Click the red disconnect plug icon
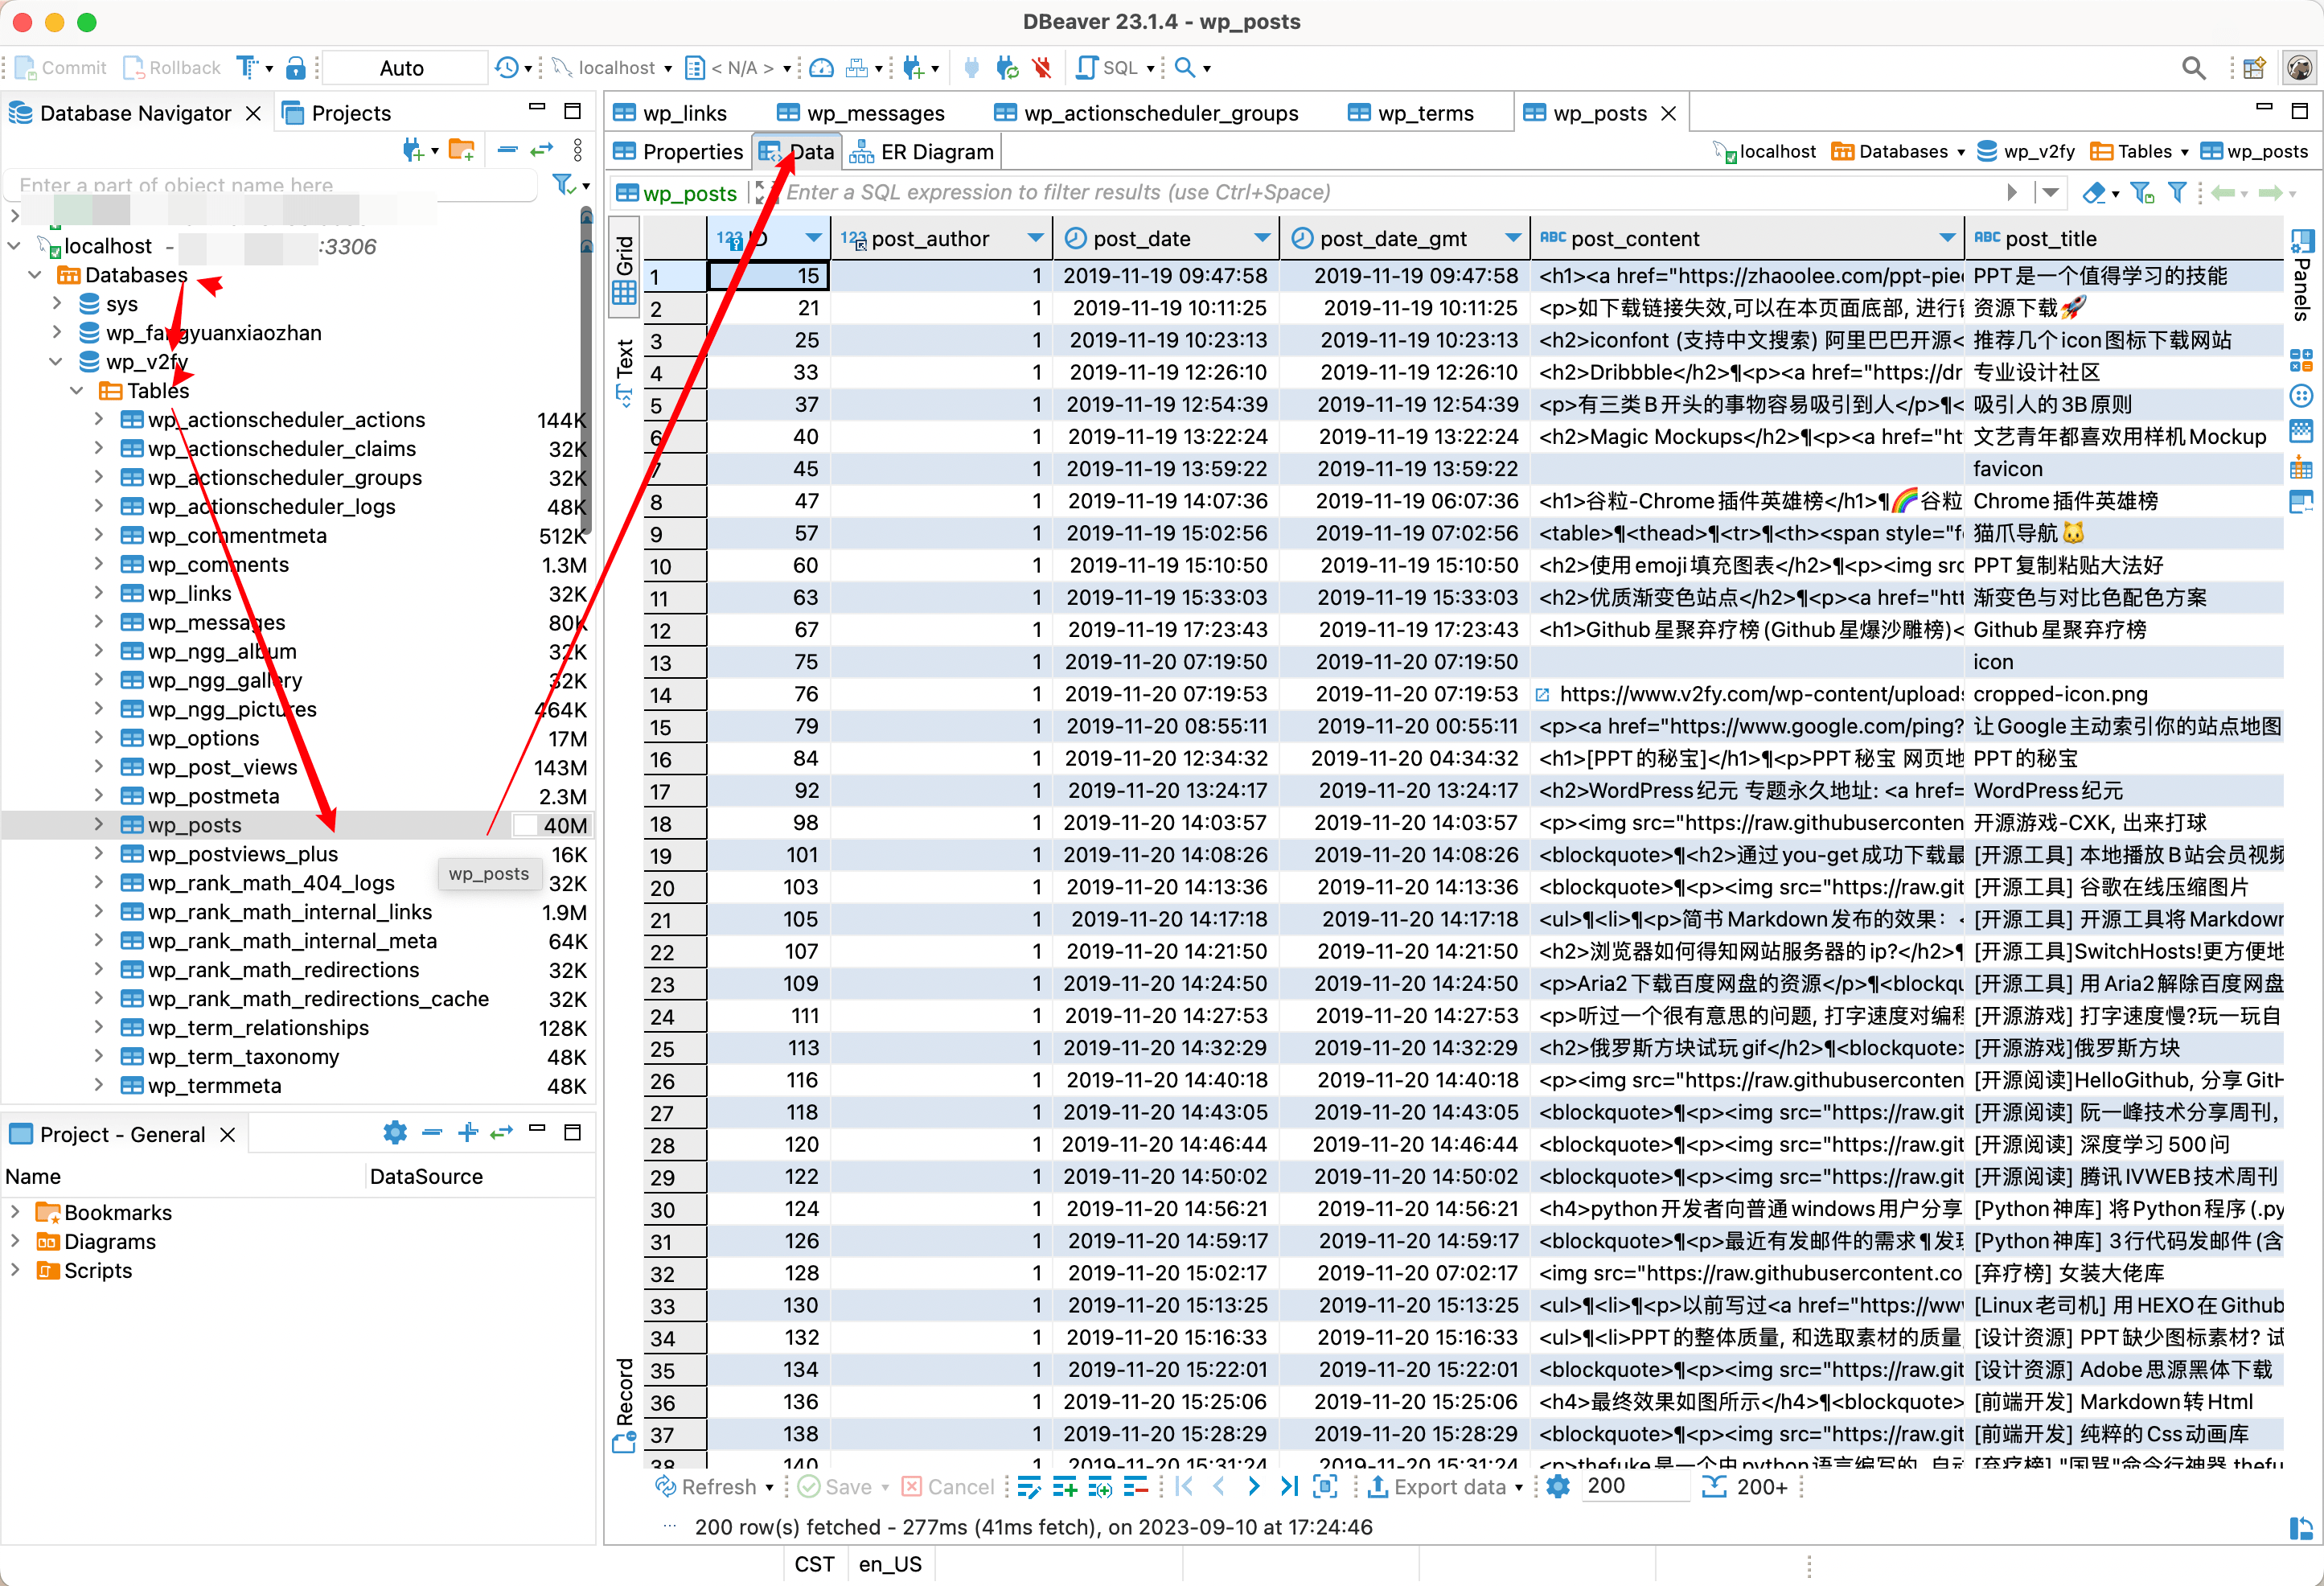This screenshot has width=2324, height=1586. point(1042,68)
